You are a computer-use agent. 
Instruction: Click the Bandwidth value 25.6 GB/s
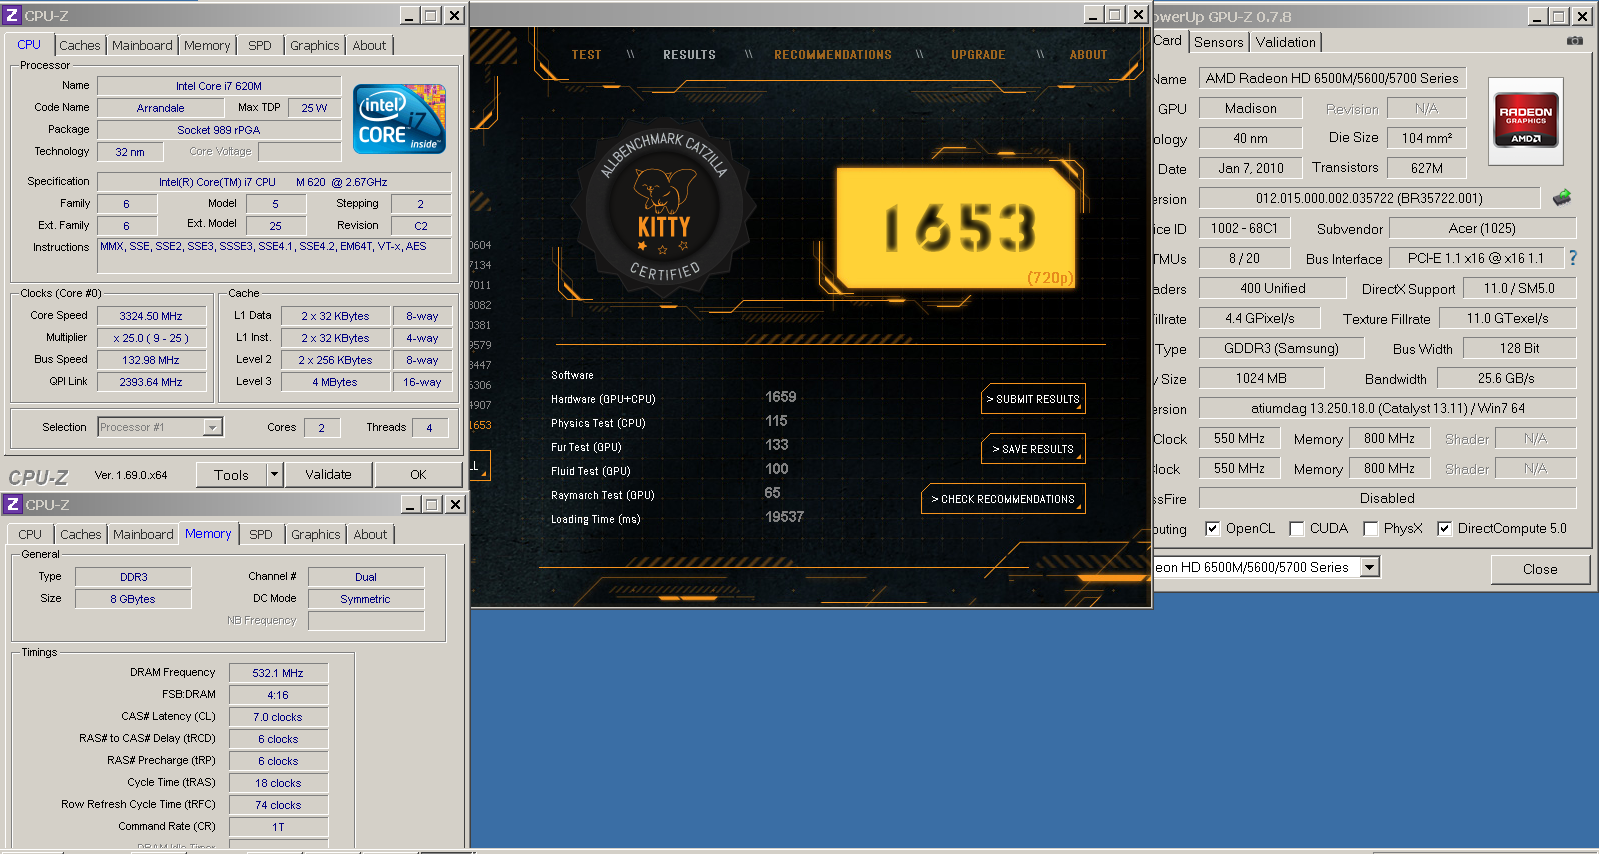click(x=1506, y=378)
